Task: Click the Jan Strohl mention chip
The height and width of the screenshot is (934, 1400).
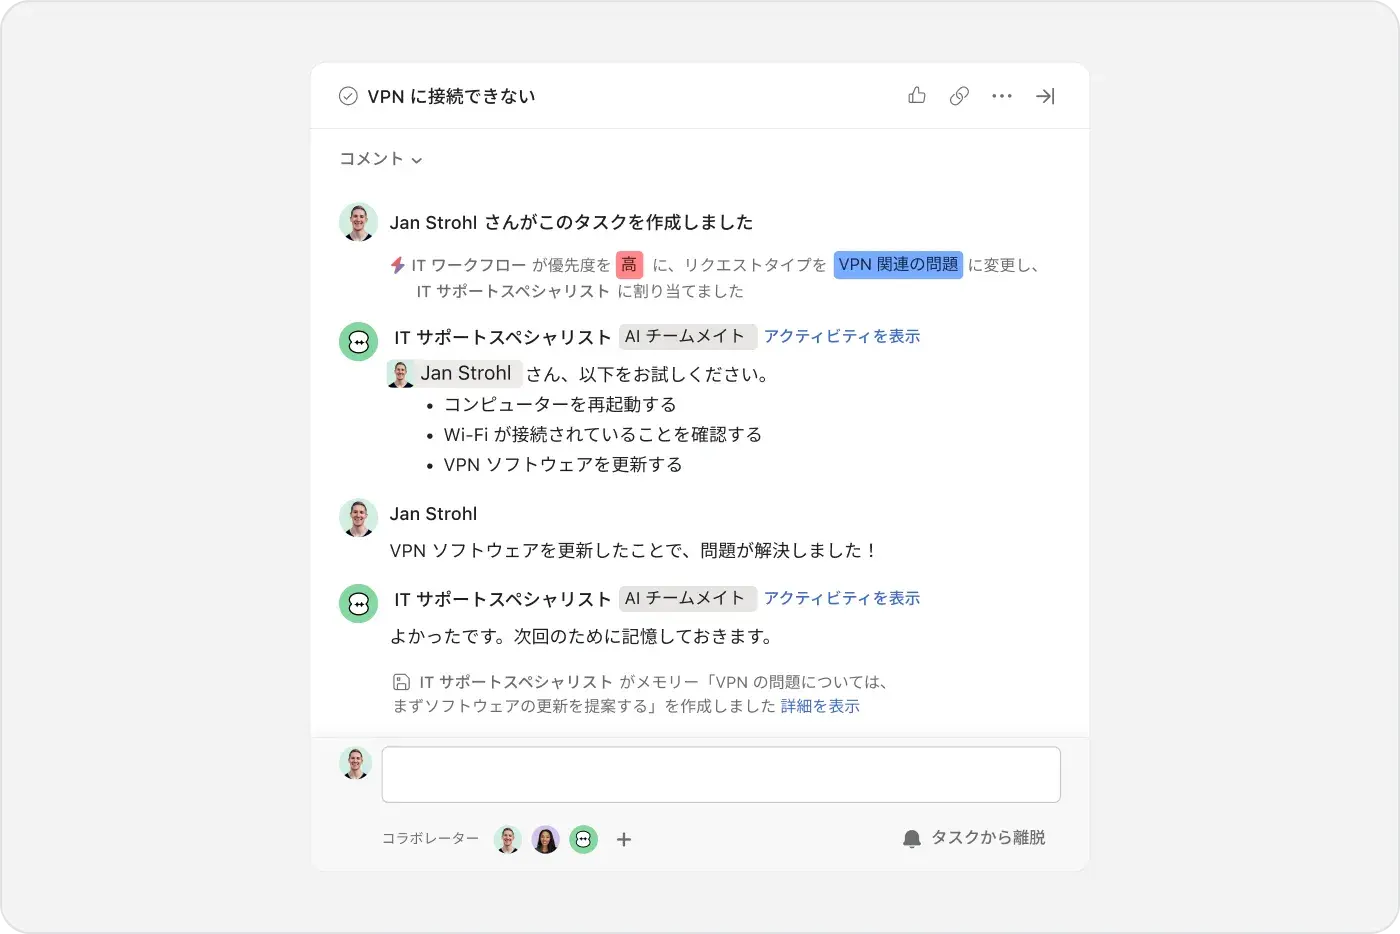Action: [x=455, y=374]
